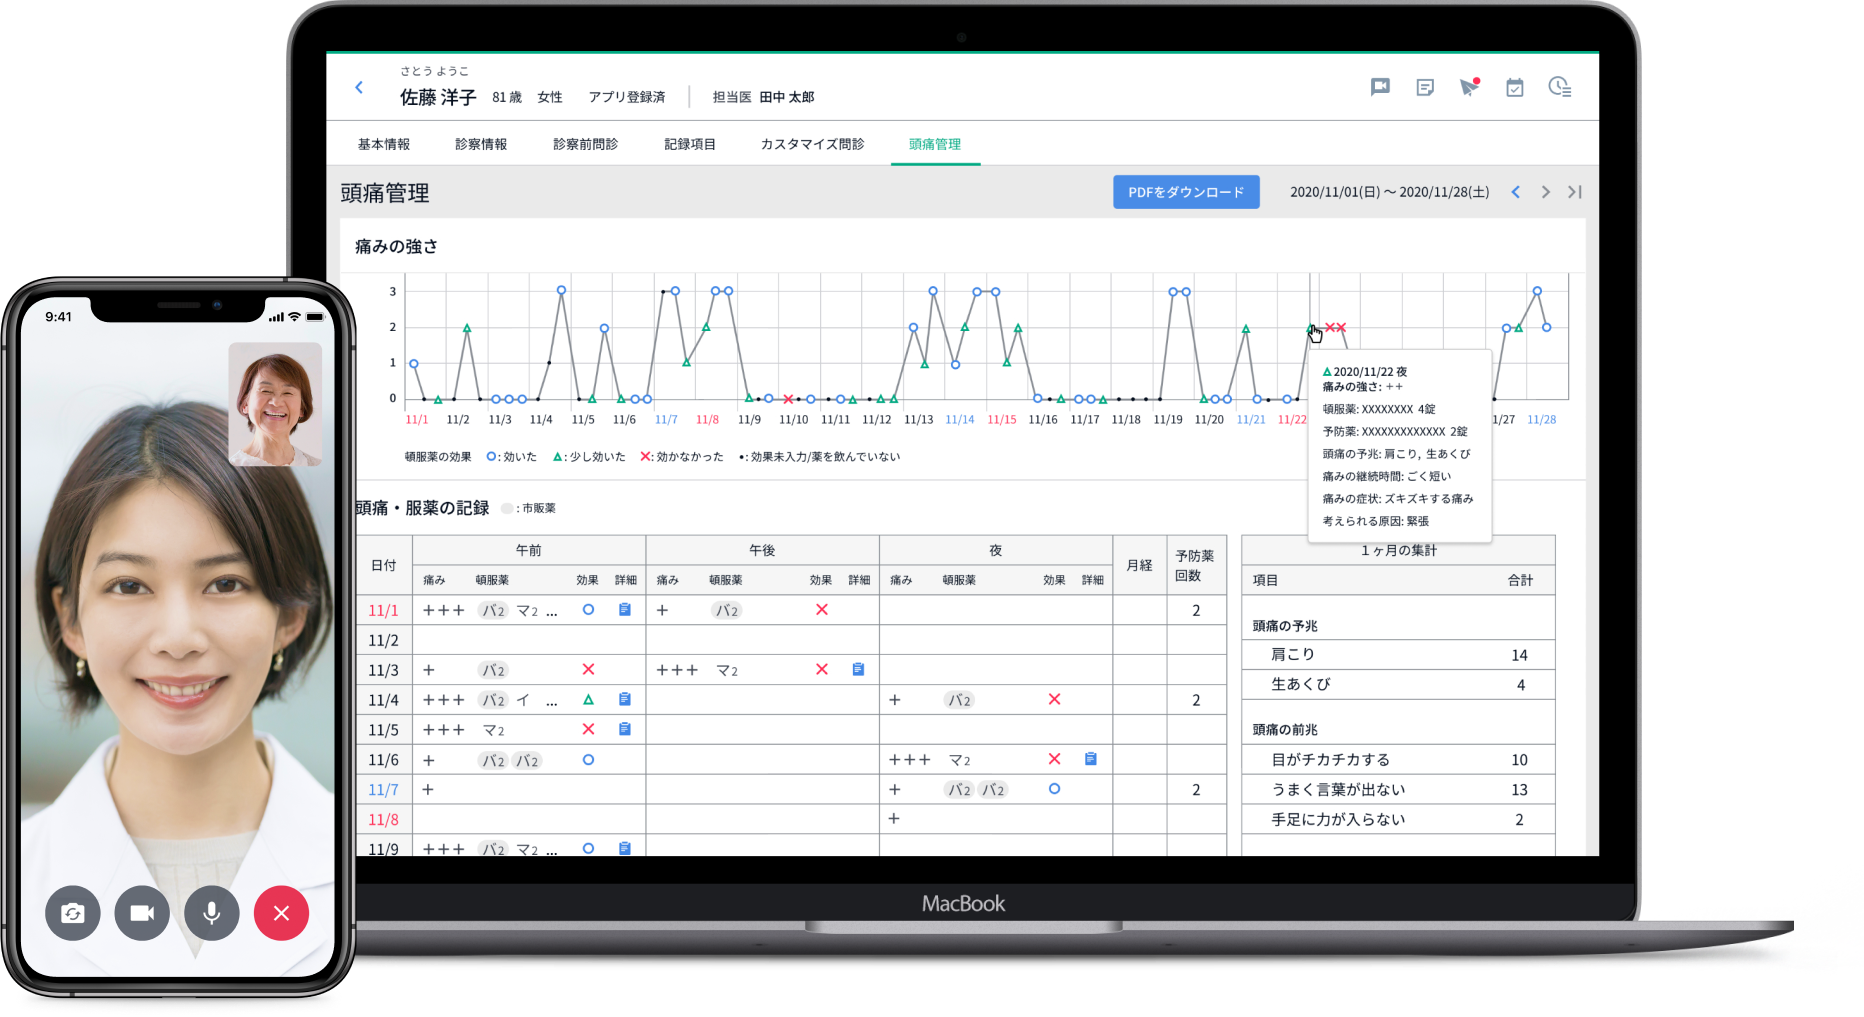1864x1017 pixels.
Task: Open the clock history list icon
Action: pos(1559,88)
